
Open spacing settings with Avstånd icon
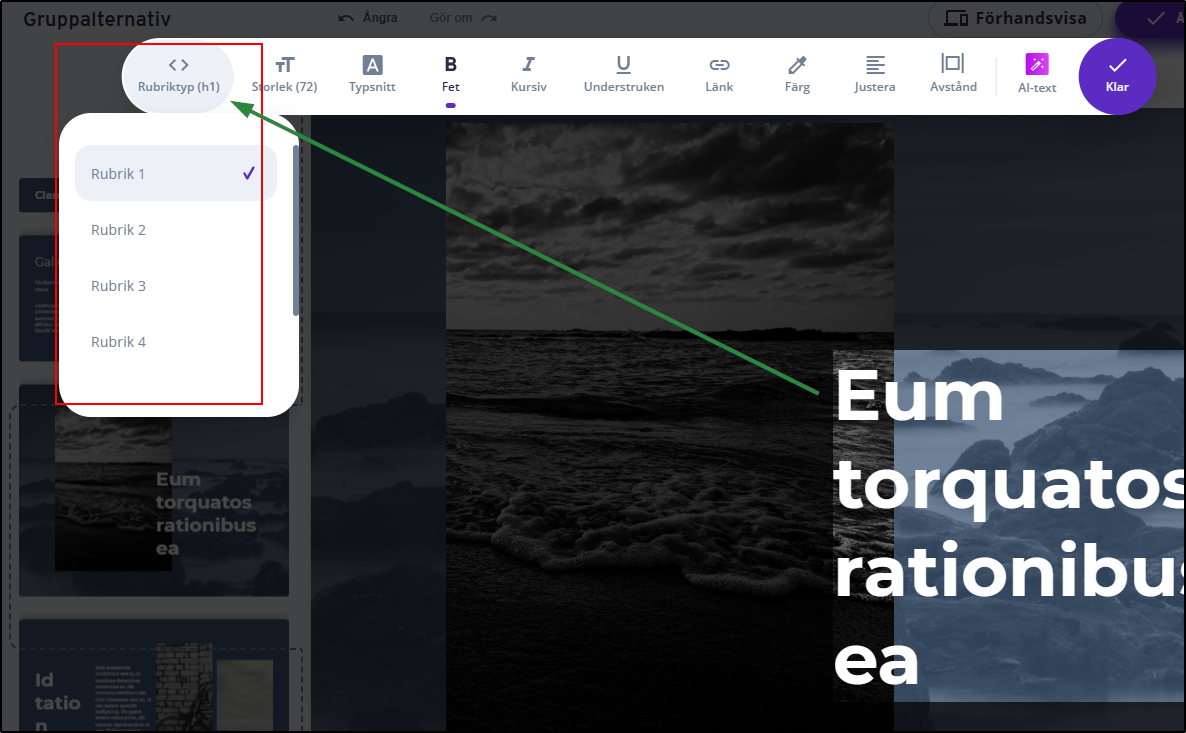coord(952,75)
